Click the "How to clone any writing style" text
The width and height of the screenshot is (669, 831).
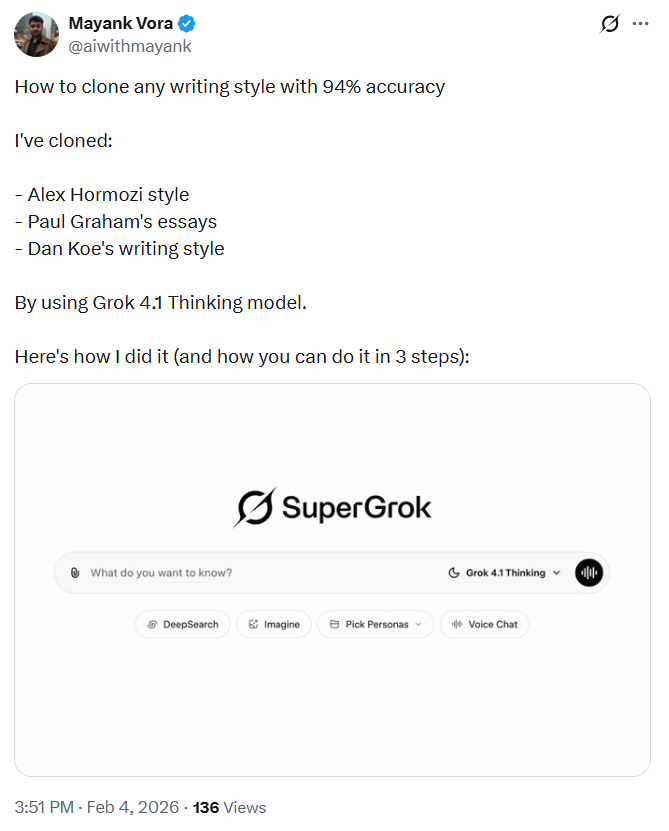pyautogui.click(x=229, y=86)
